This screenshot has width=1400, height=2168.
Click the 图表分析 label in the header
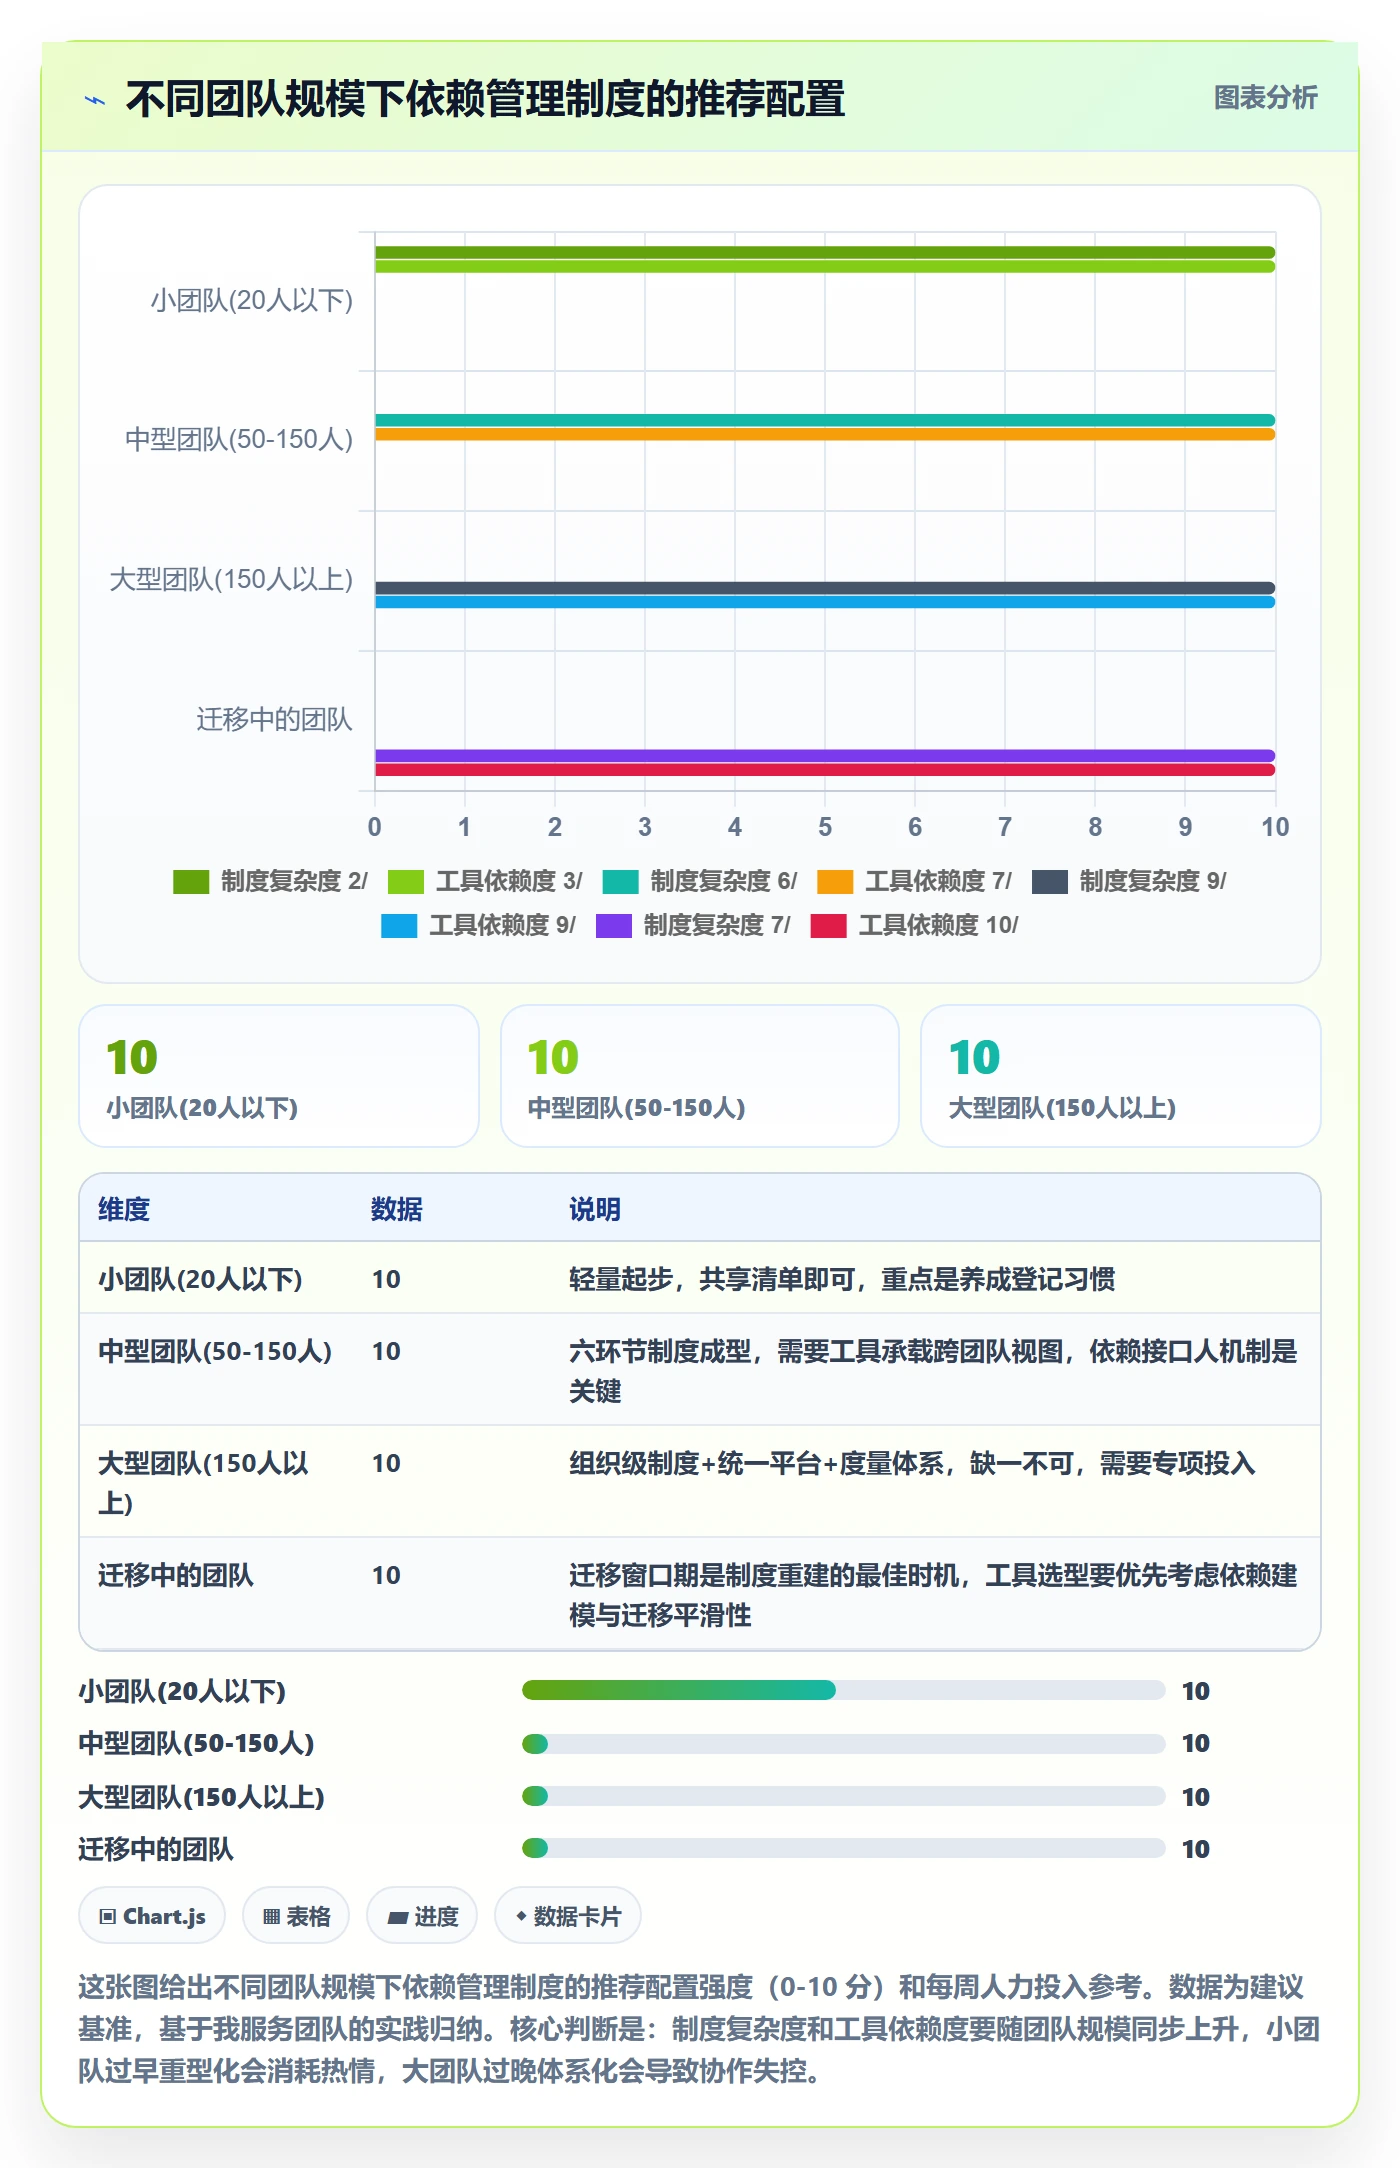[1265, 98]
